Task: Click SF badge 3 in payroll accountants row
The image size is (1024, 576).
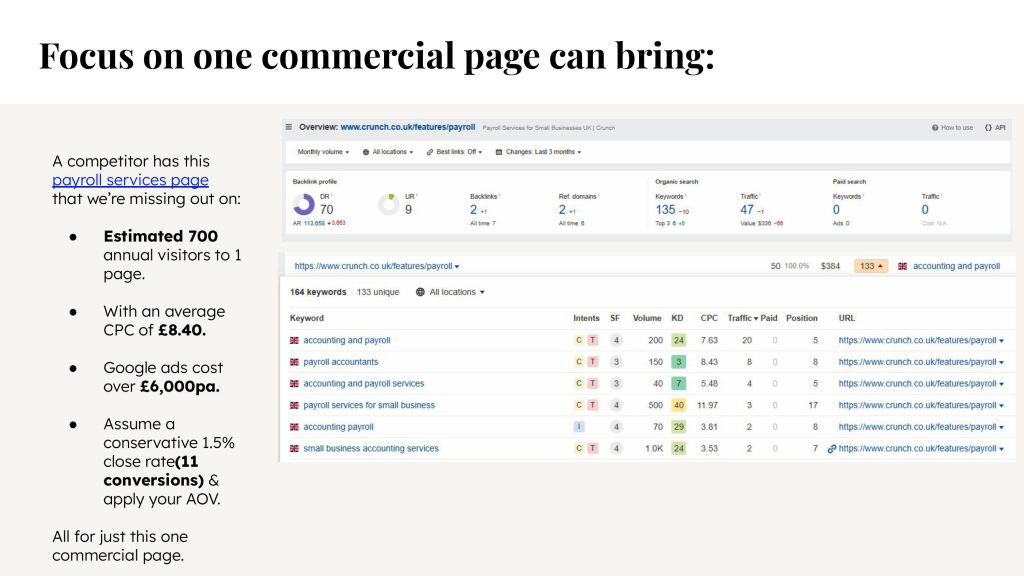Action: coord(615,362)
